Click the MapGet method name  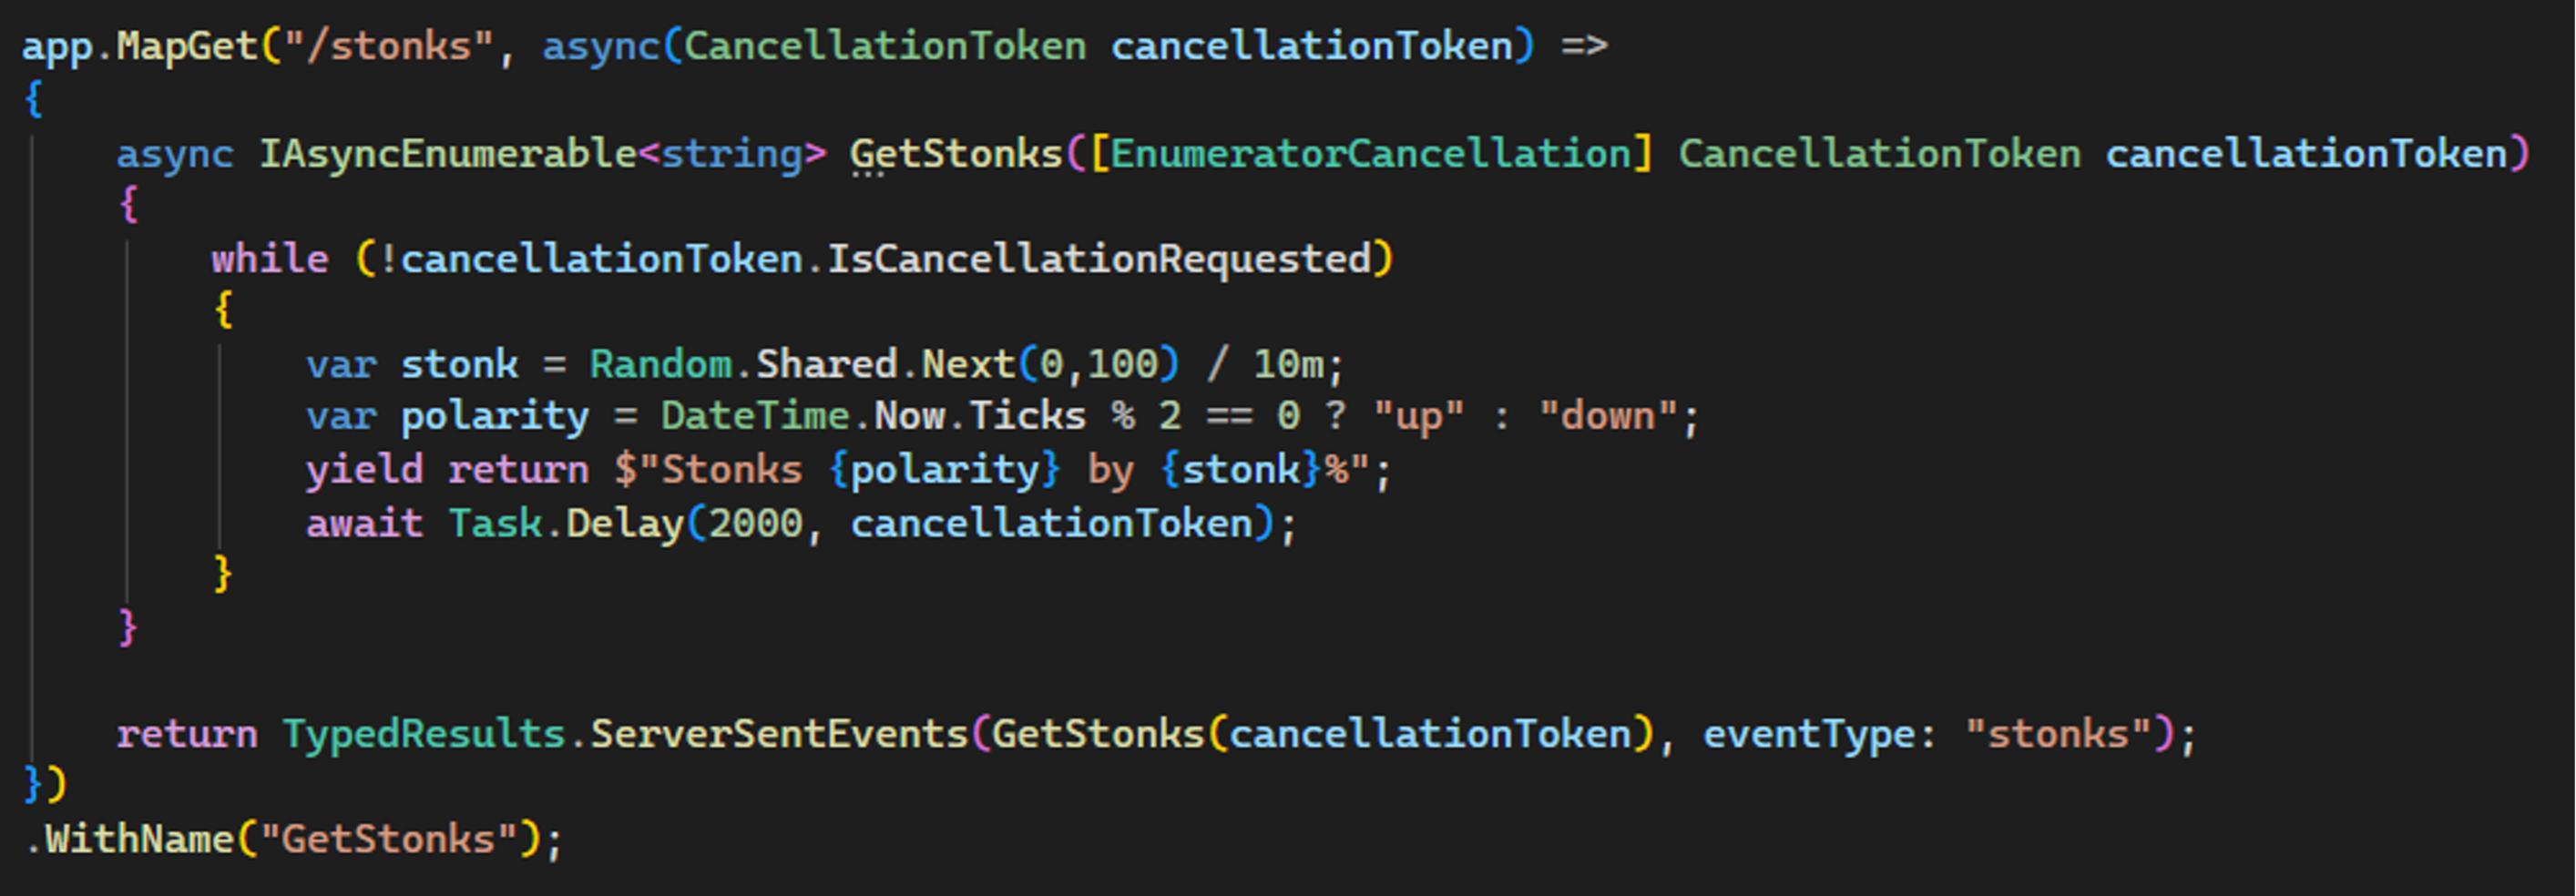click(187, 46)
